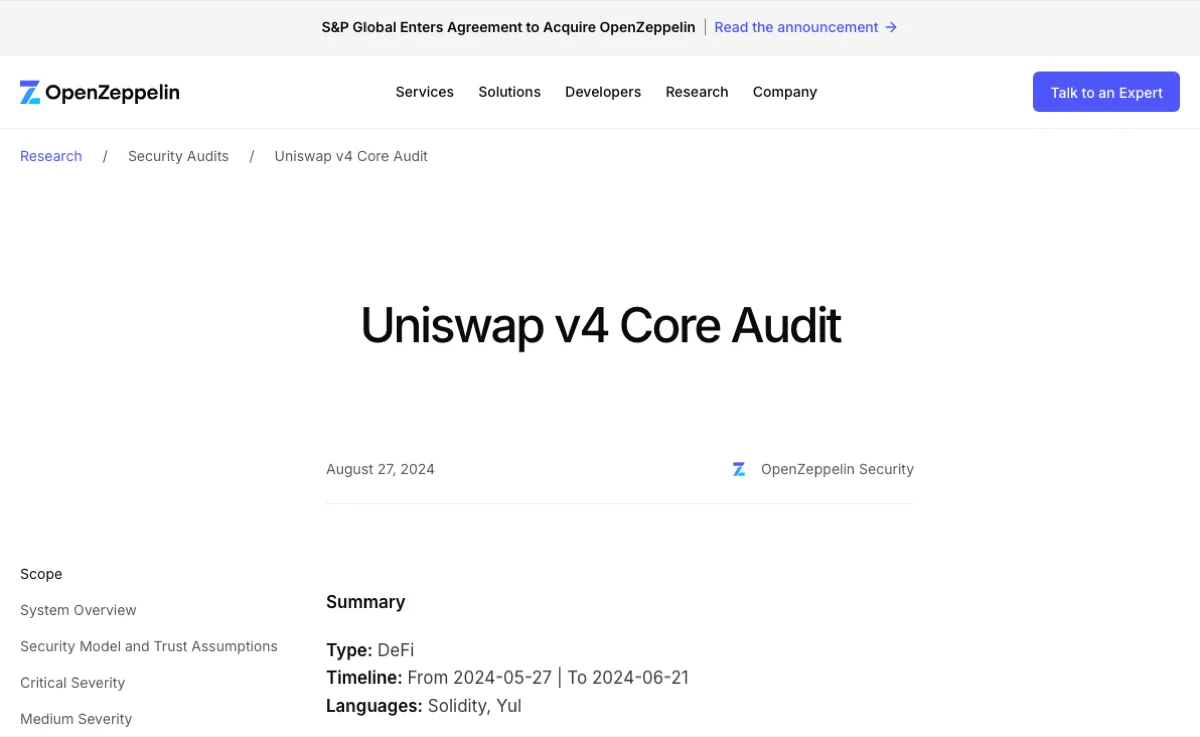Go to Security Audits breadcrumb
The width and height of the screenshot is (1200, 737).
(178, 156)
